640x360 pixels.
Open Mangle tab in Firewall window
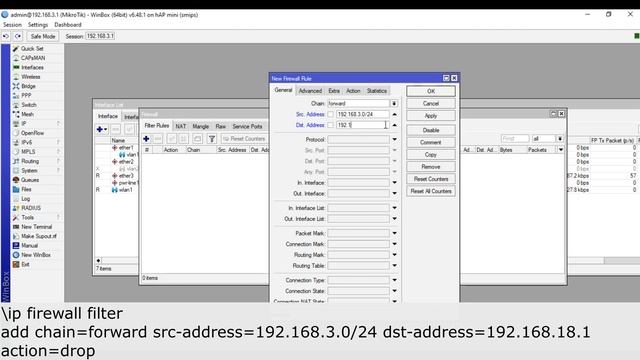[x=200, y=127]
